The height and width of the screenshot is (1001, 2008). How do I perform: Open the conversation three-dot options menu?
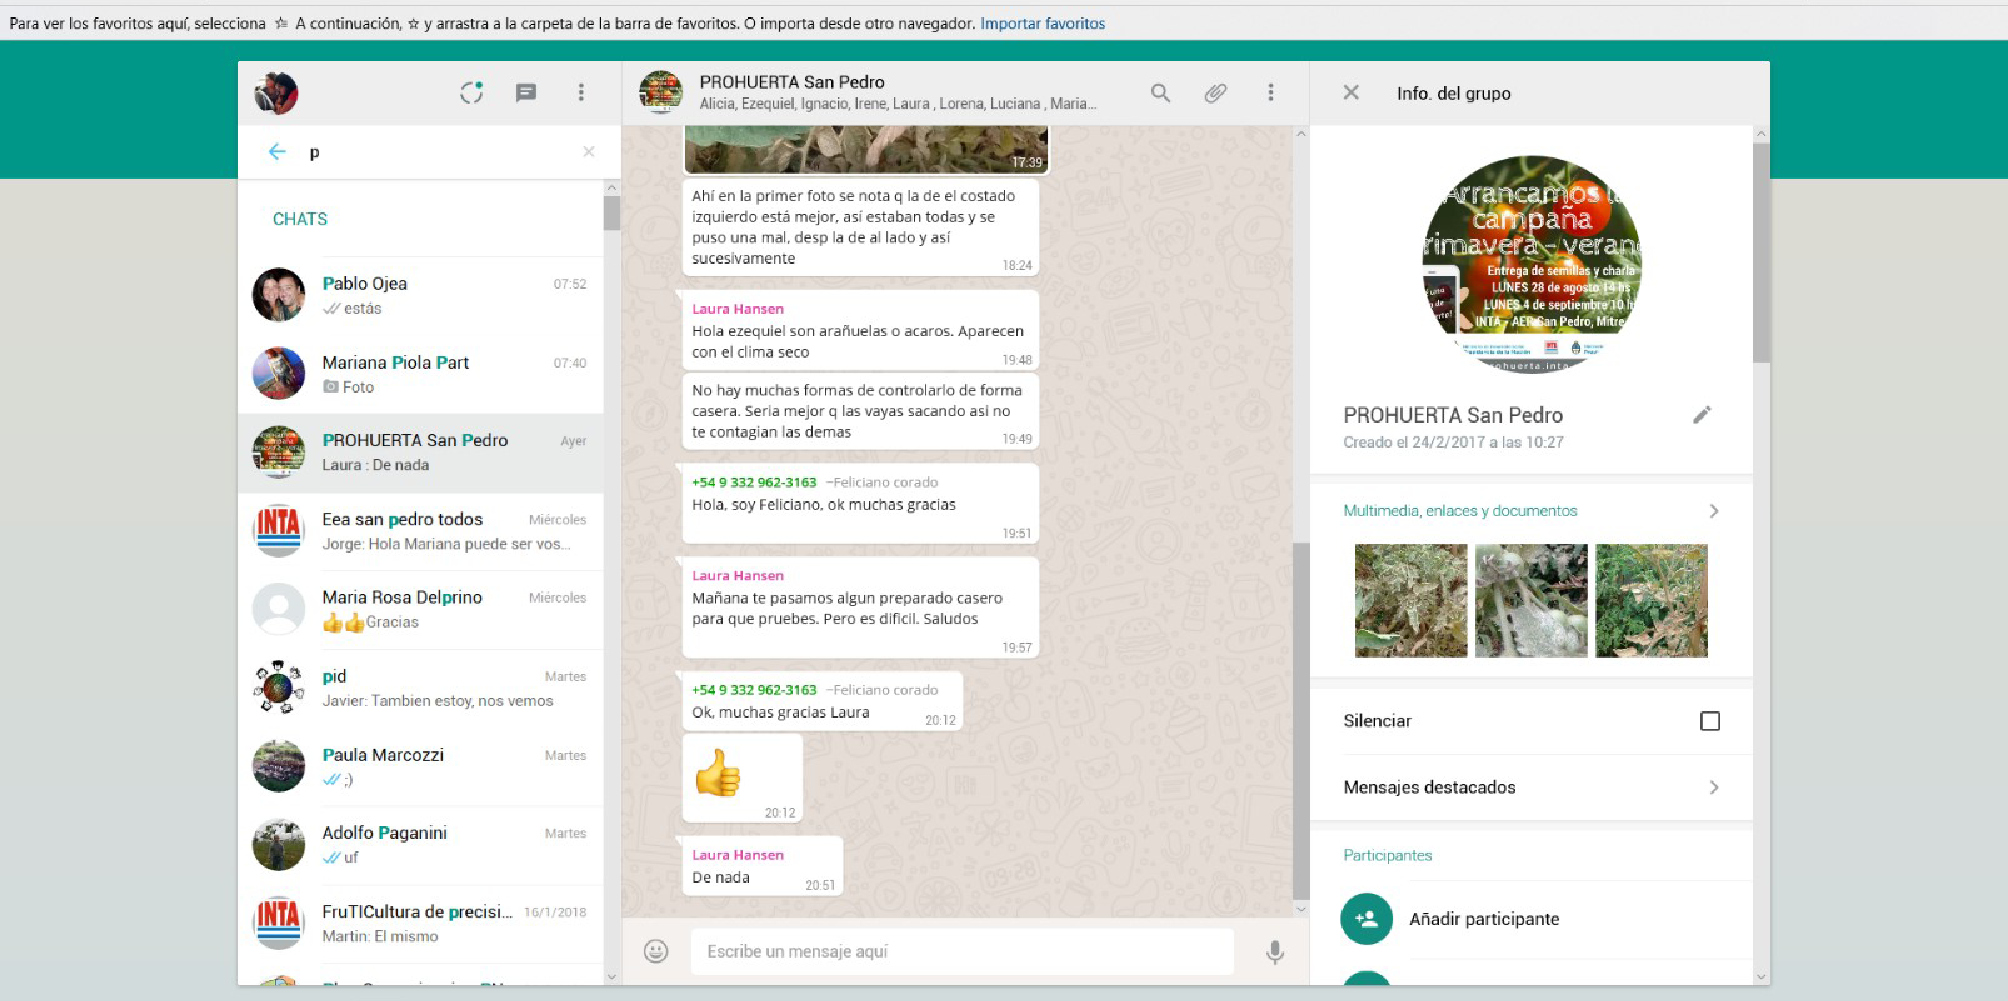tap(1271, 93)
